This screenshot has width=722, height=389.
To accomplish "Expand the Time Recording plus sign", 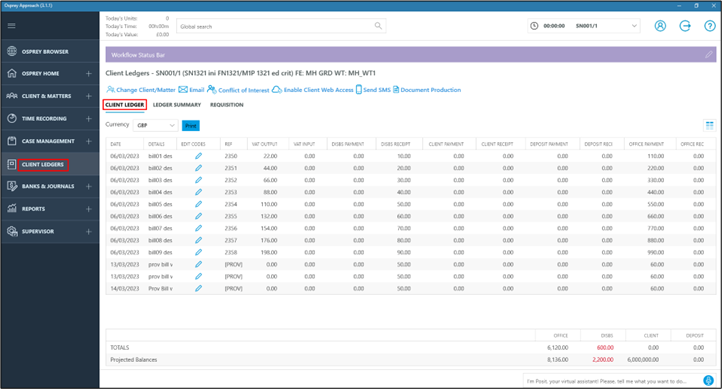I will coord(88,119).
